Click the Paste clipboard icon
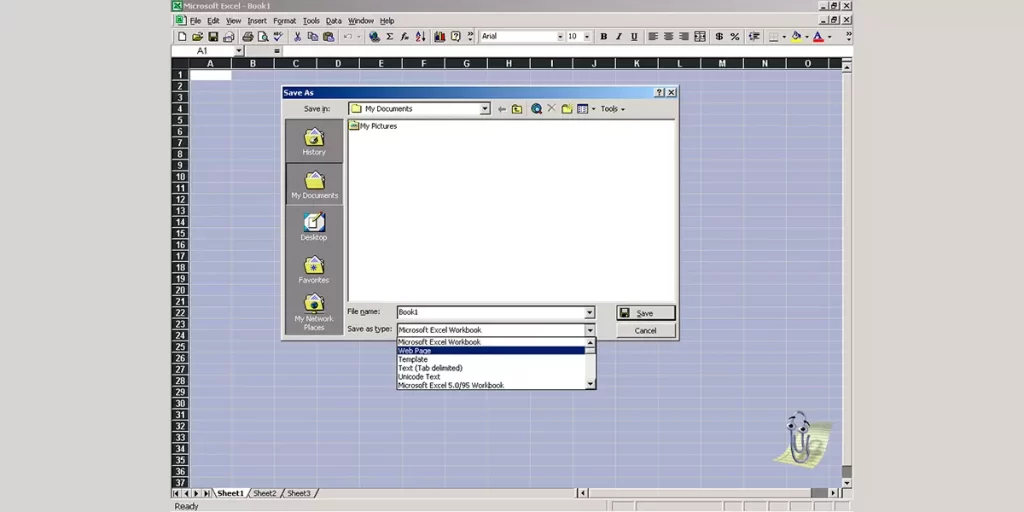This screenshot has width=1024, height=512. (x=328, y=37)
